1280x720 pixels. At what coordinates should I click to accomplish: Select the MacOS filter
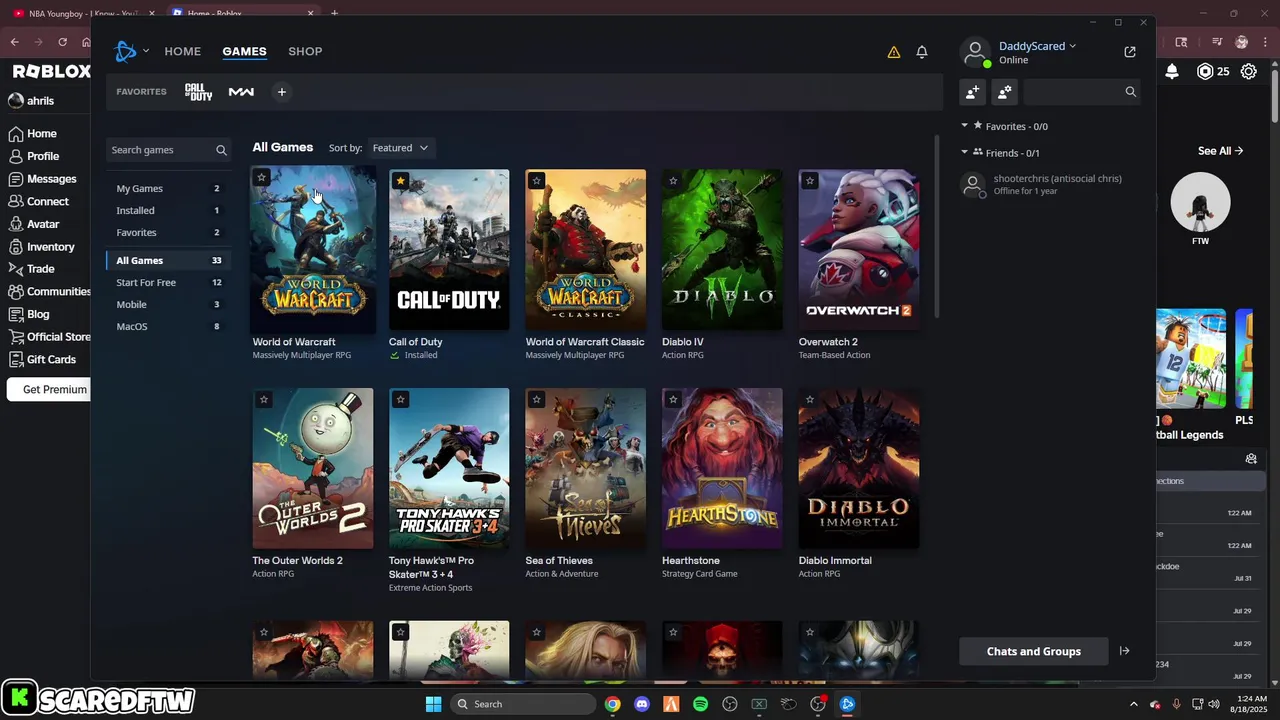point(168,326)
